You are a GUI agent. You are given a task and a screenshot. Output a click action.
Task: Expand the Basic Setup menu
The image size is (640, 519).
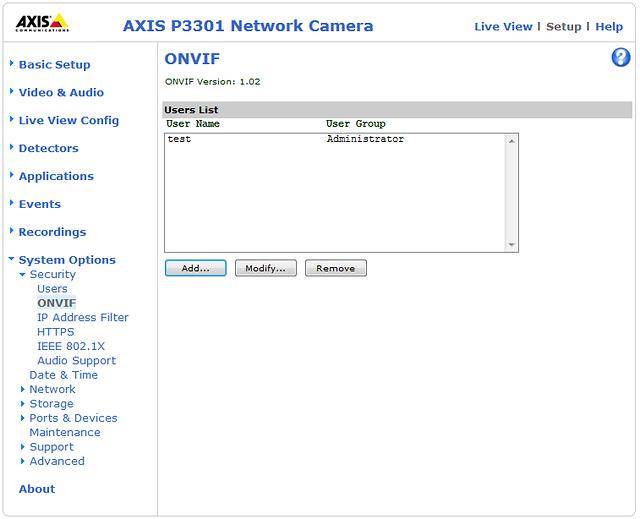[54, 65]
